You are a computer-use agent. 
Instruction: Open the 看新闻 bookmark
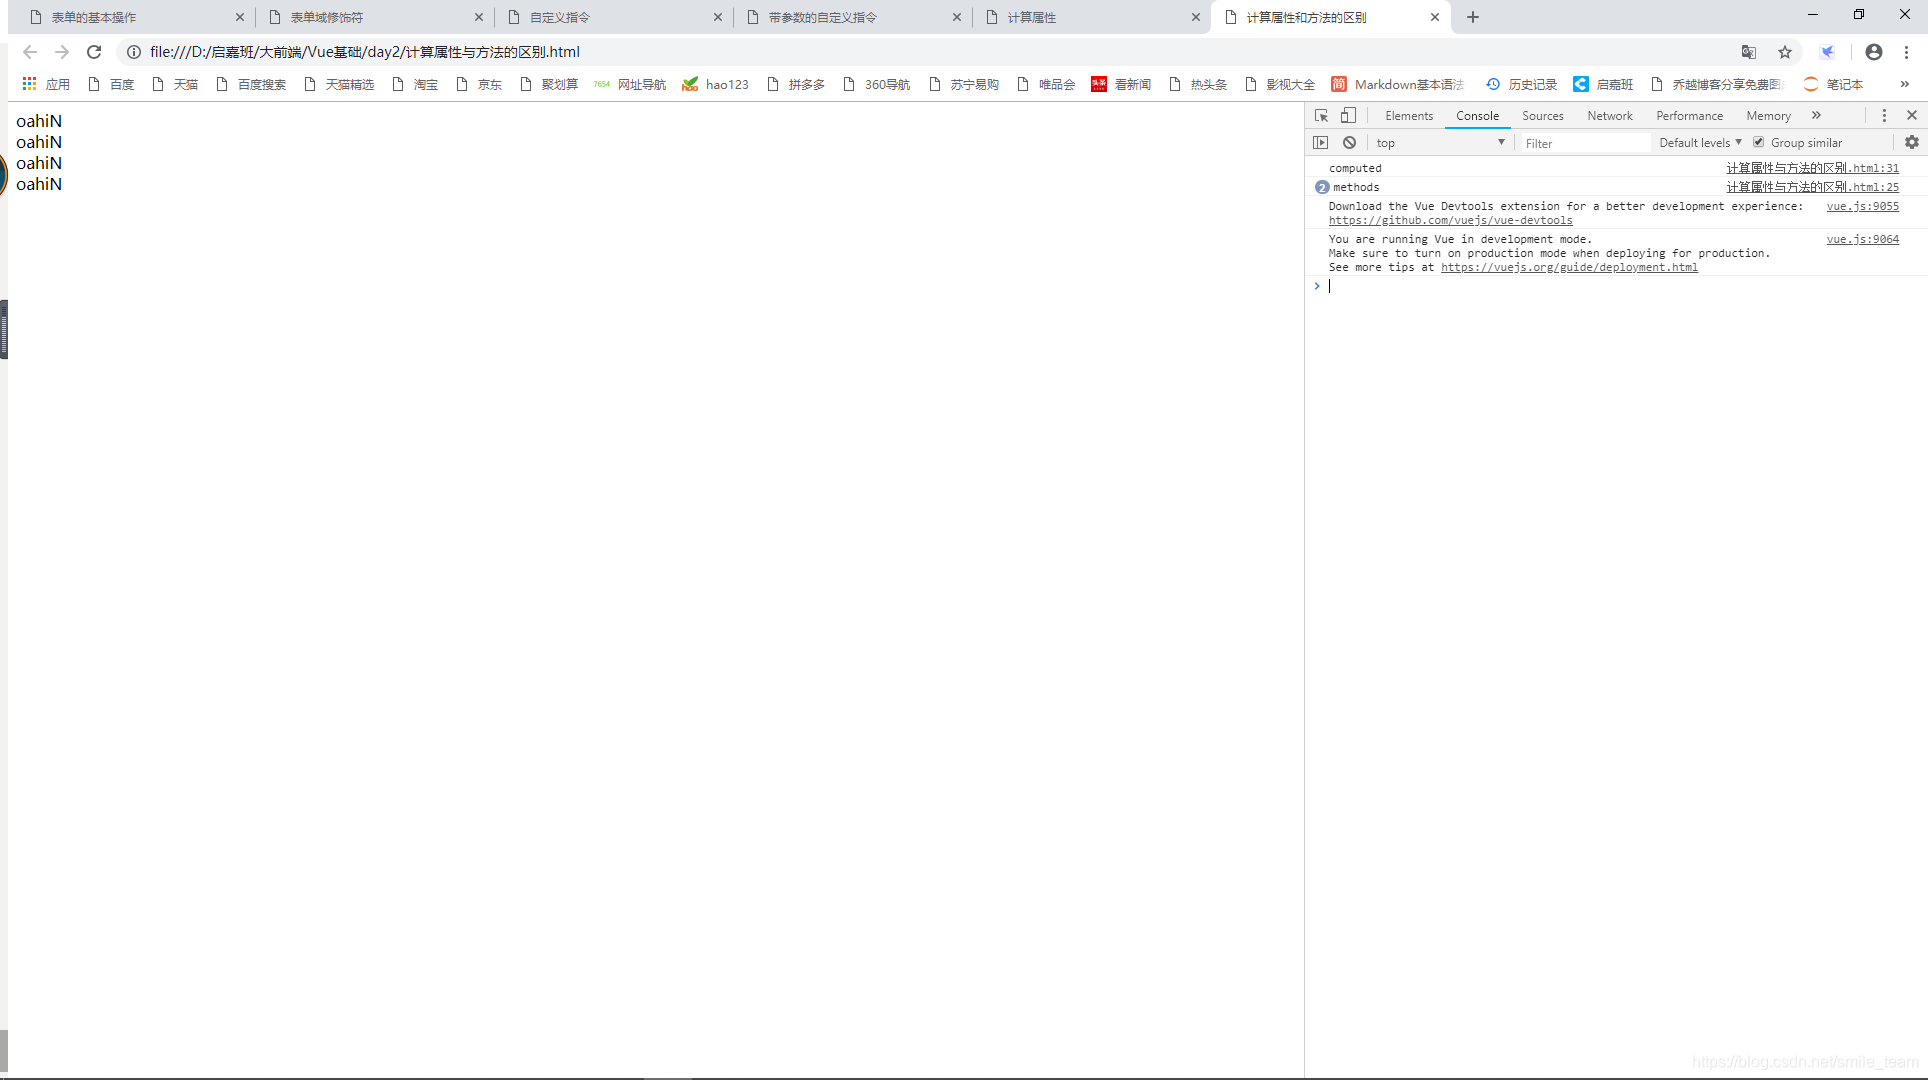coord(1121,84)
